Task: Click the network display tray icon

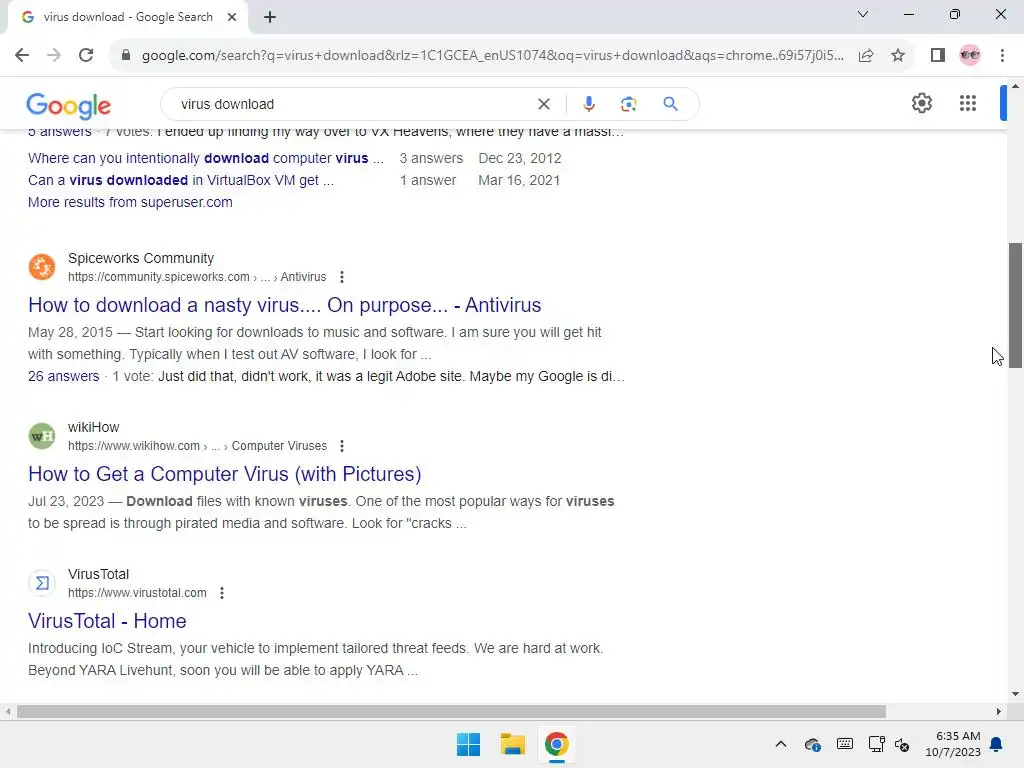Action: click(876, 744)
